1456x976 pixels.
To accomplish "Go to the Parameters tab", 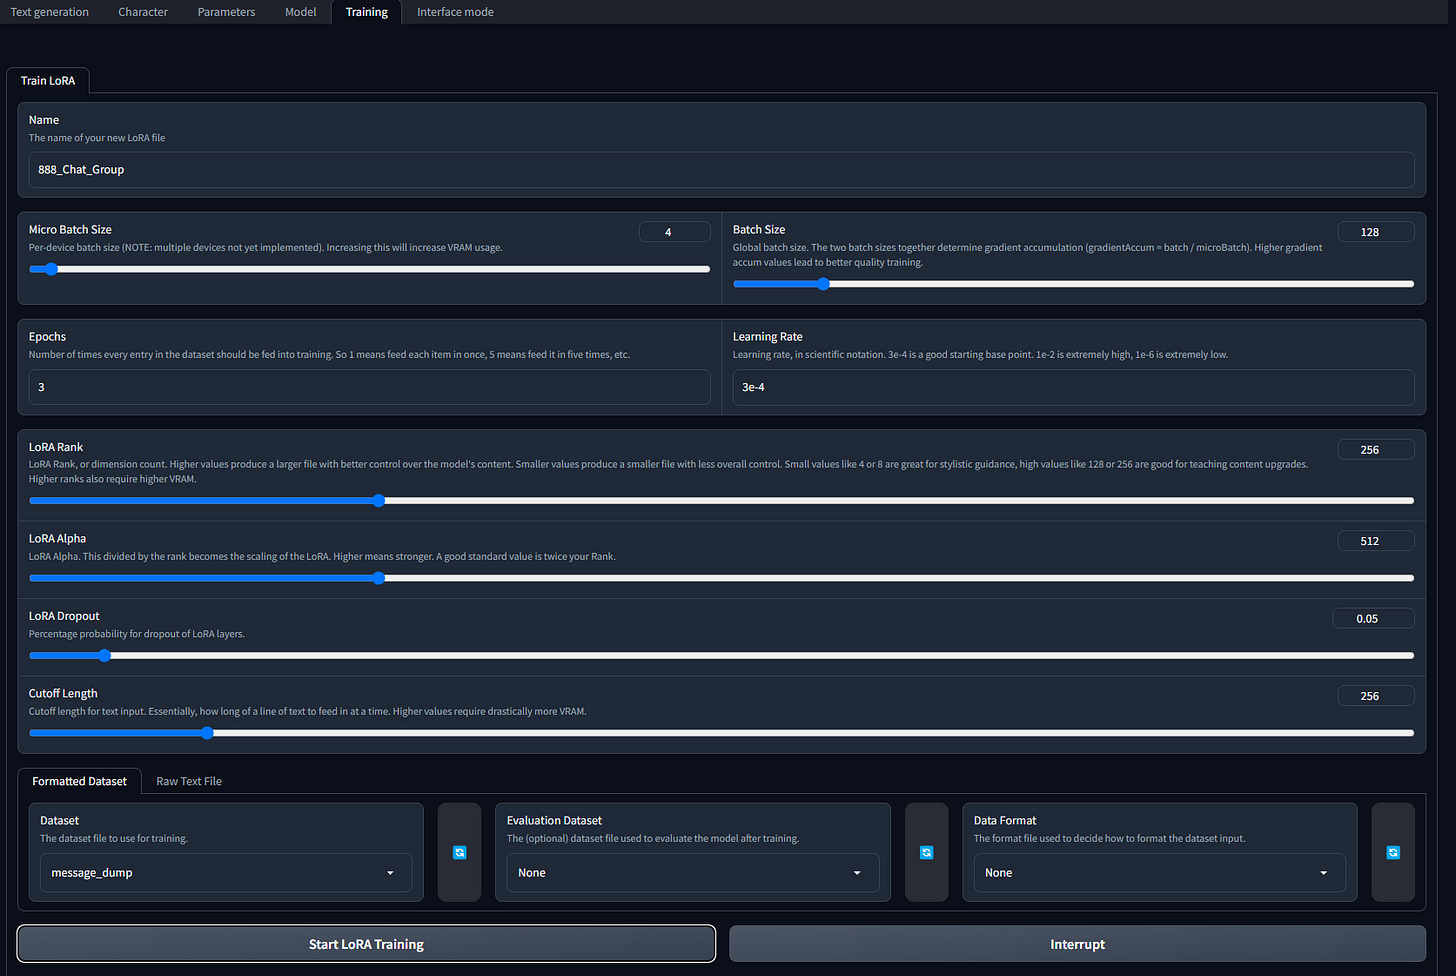I will (226, 12).
